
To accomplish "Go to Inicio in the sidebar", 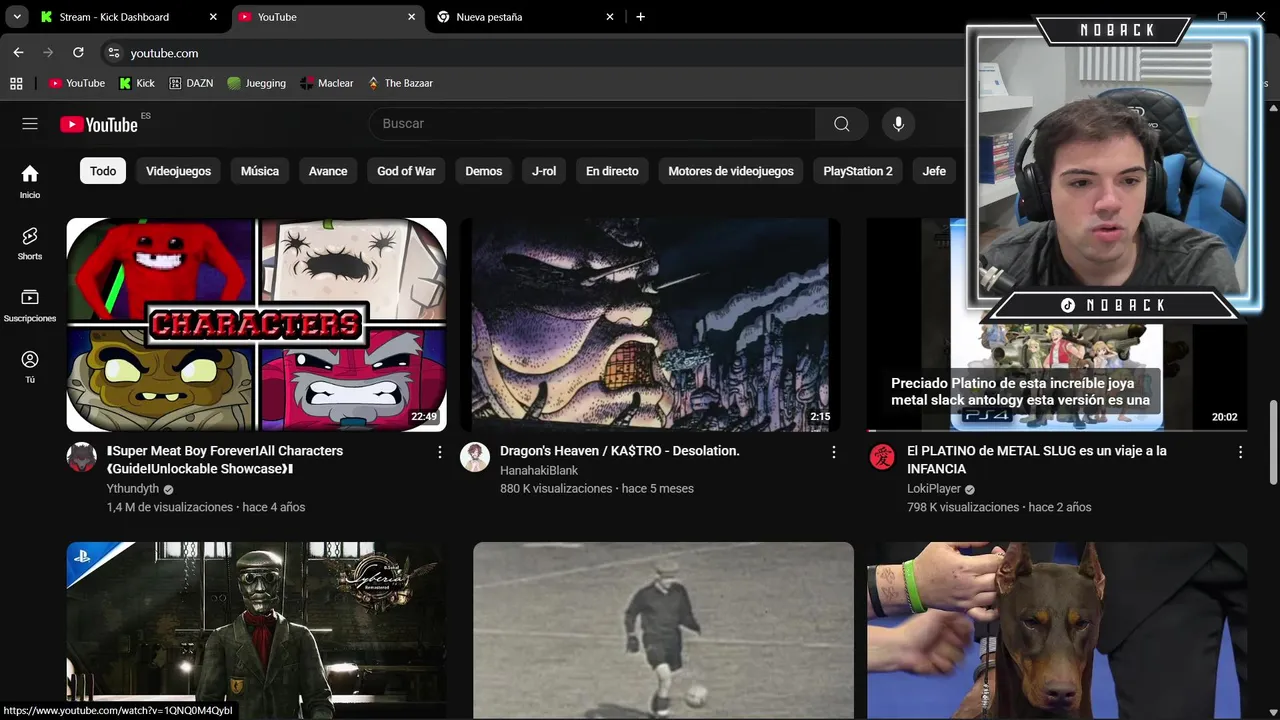I will (30, 181).
